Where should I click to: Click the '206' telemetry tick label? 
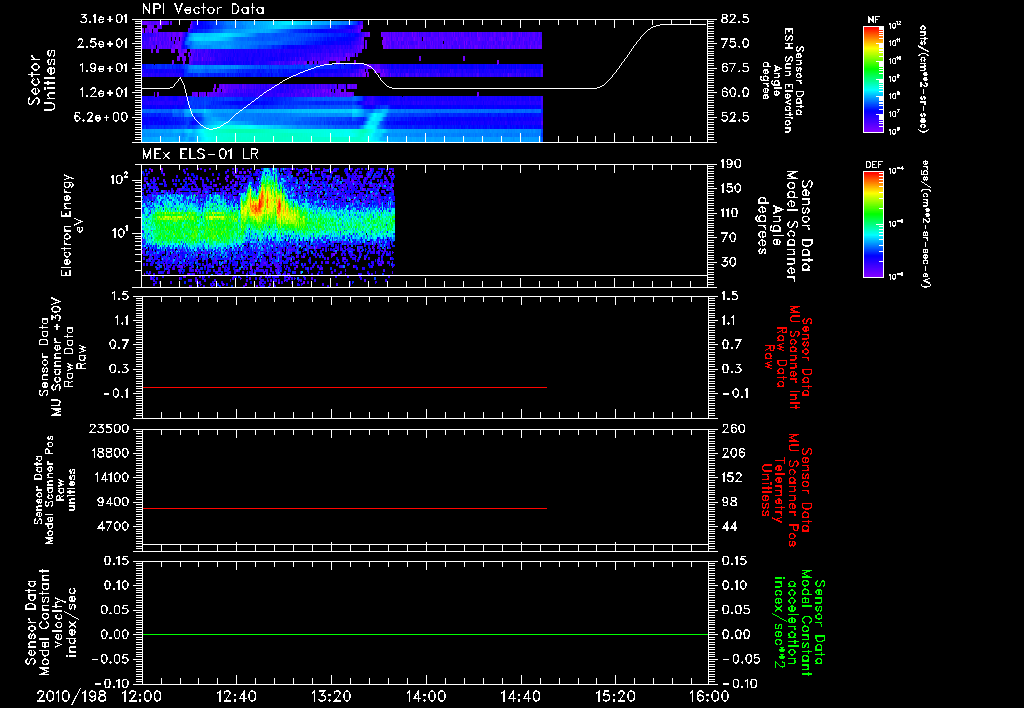[732, 453]
